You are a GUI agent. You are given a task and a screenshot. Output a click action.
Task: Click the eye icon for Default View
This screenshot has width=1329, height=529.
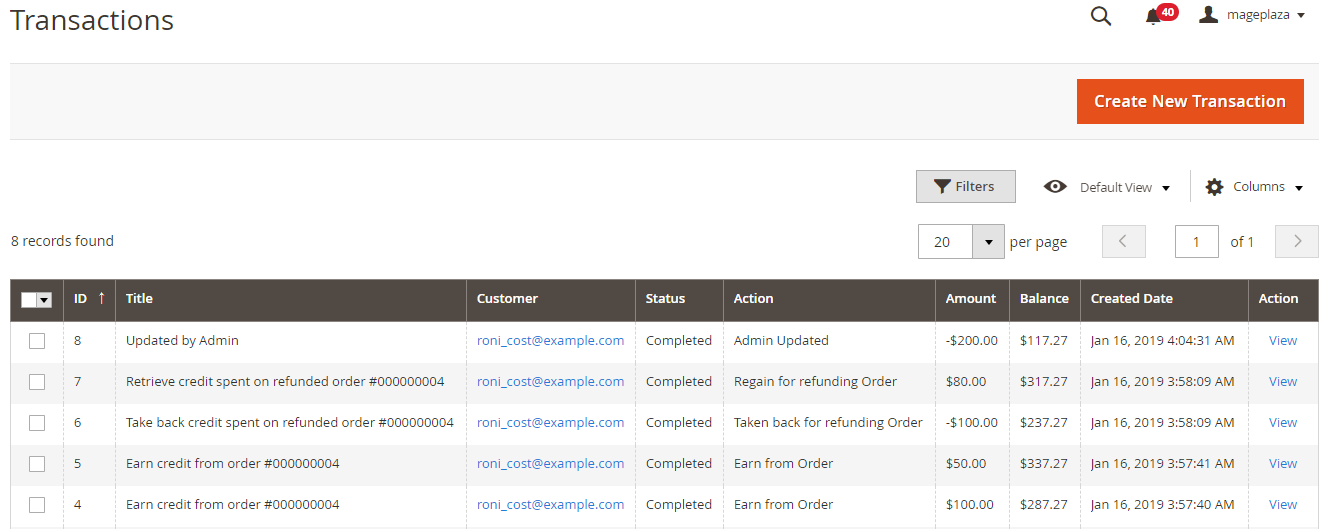(1054, 187)
